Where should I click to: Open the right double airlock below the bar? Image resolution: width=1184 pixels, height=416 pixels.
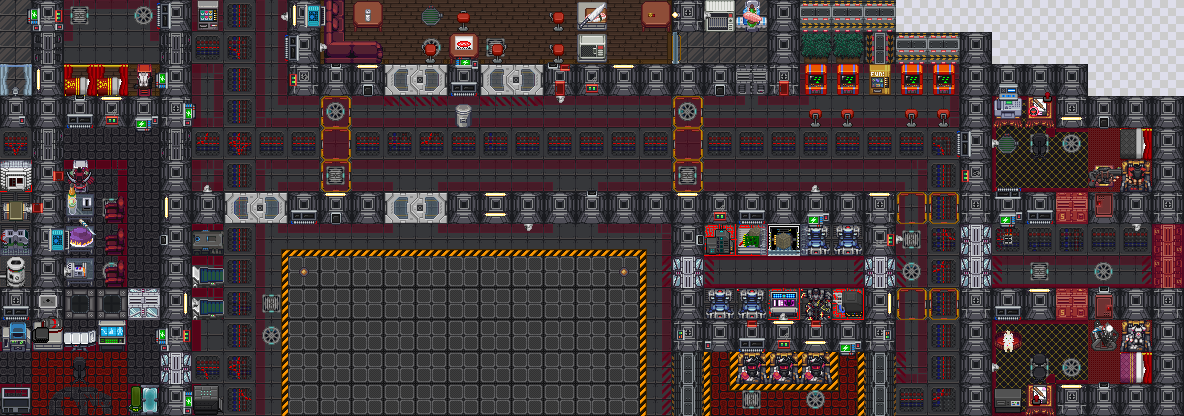512,79
